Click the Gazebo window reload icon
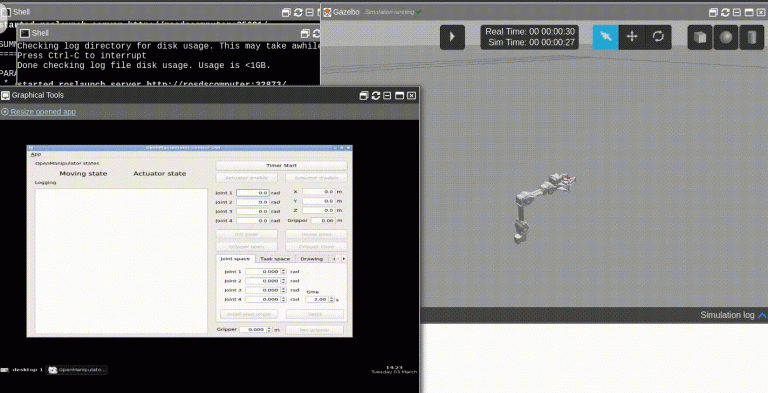This screenshot has height=393, width=768. [x=725, y=12]
